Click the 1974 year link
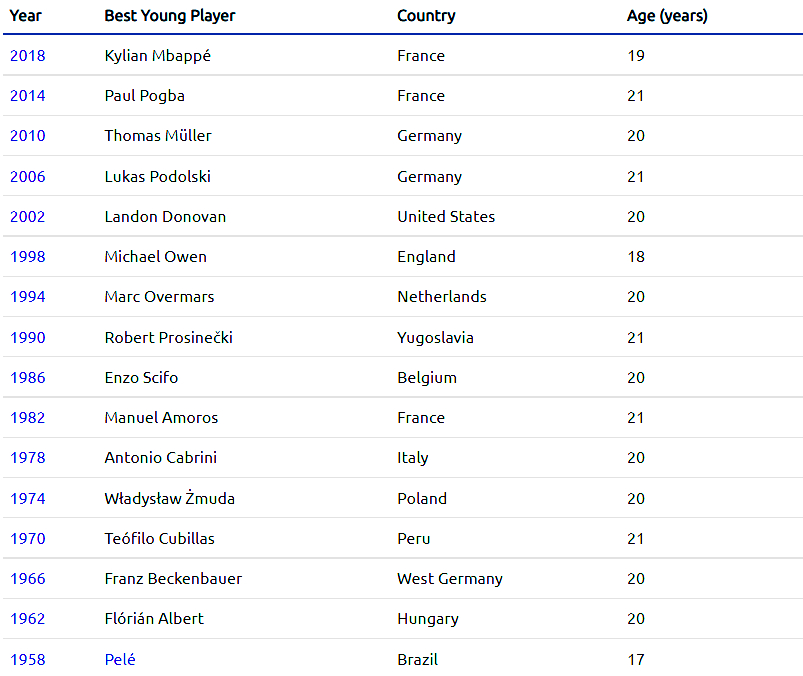Viewport: 803px width, 676px height. [x=28, y=499]
